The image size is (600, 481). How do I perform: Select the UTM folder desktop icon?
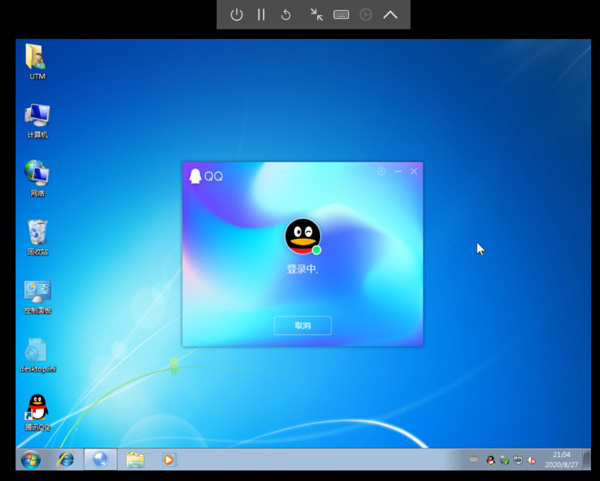click(37, 62)
